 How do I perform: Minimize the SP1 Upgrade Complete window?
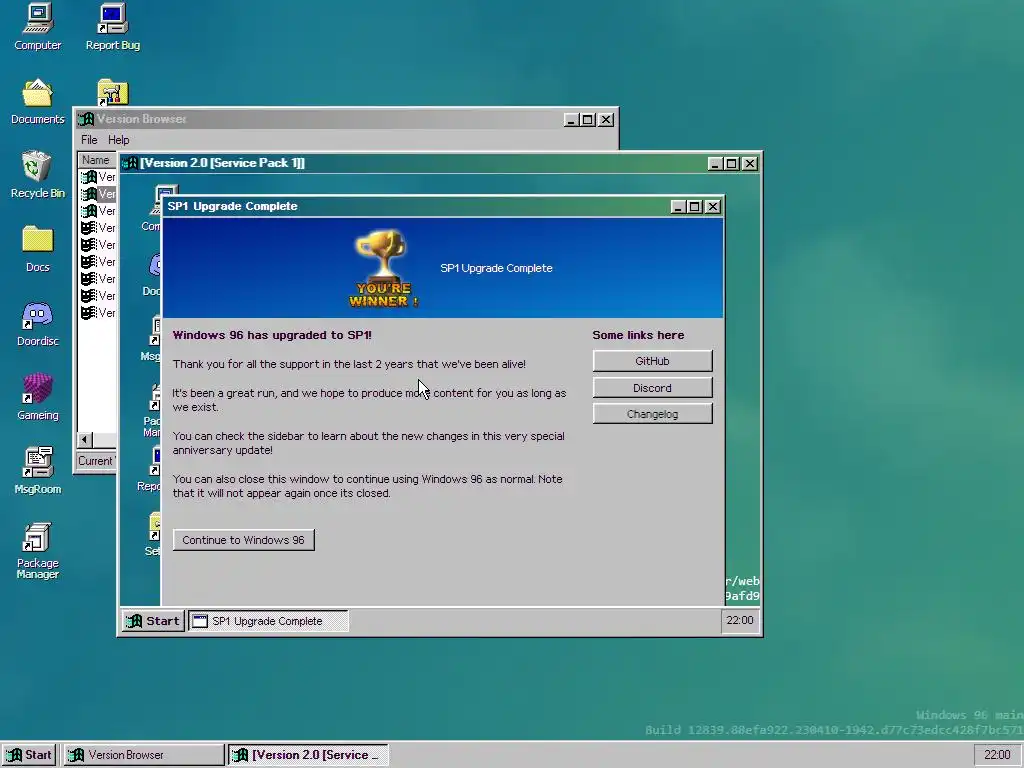[678, 207]
